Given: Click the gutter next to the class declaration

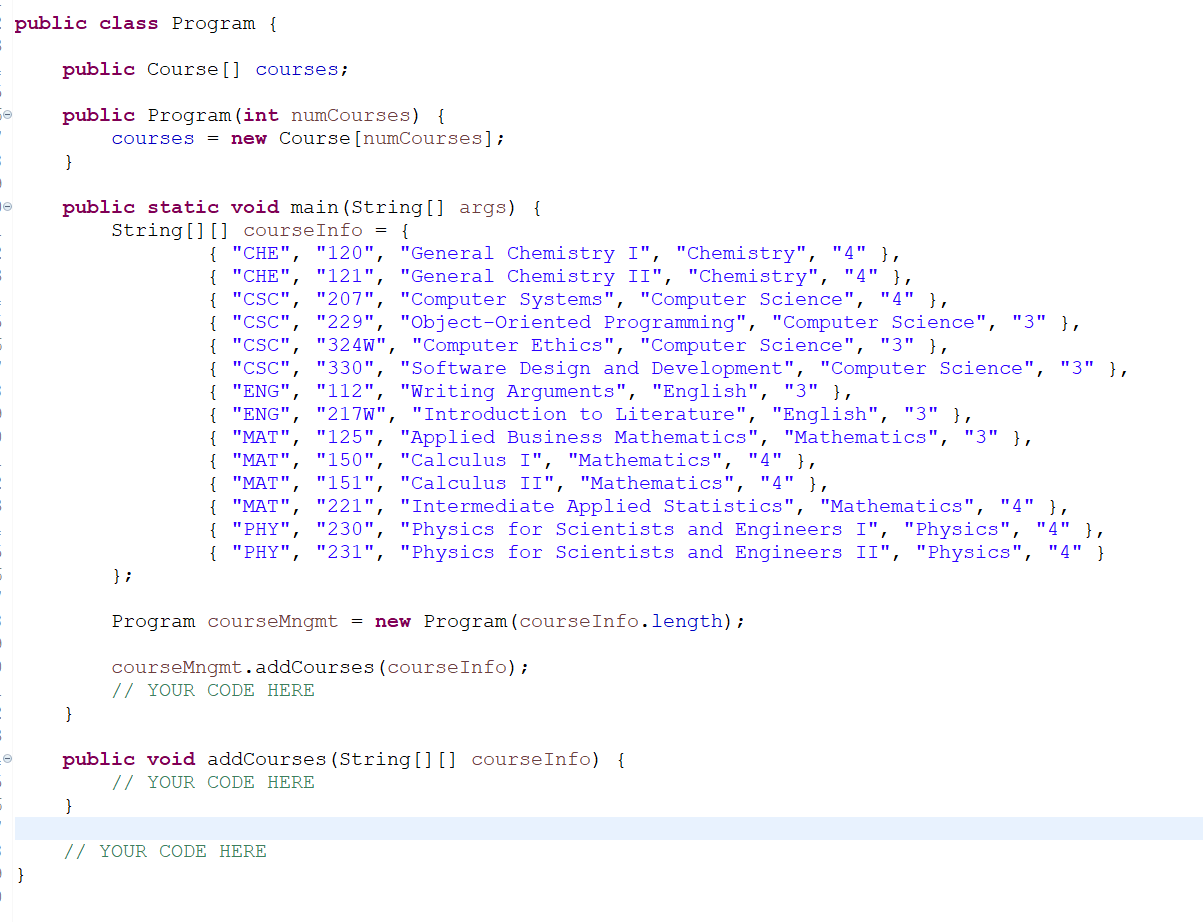Looking at the screenshot, I should coord(5,22).
